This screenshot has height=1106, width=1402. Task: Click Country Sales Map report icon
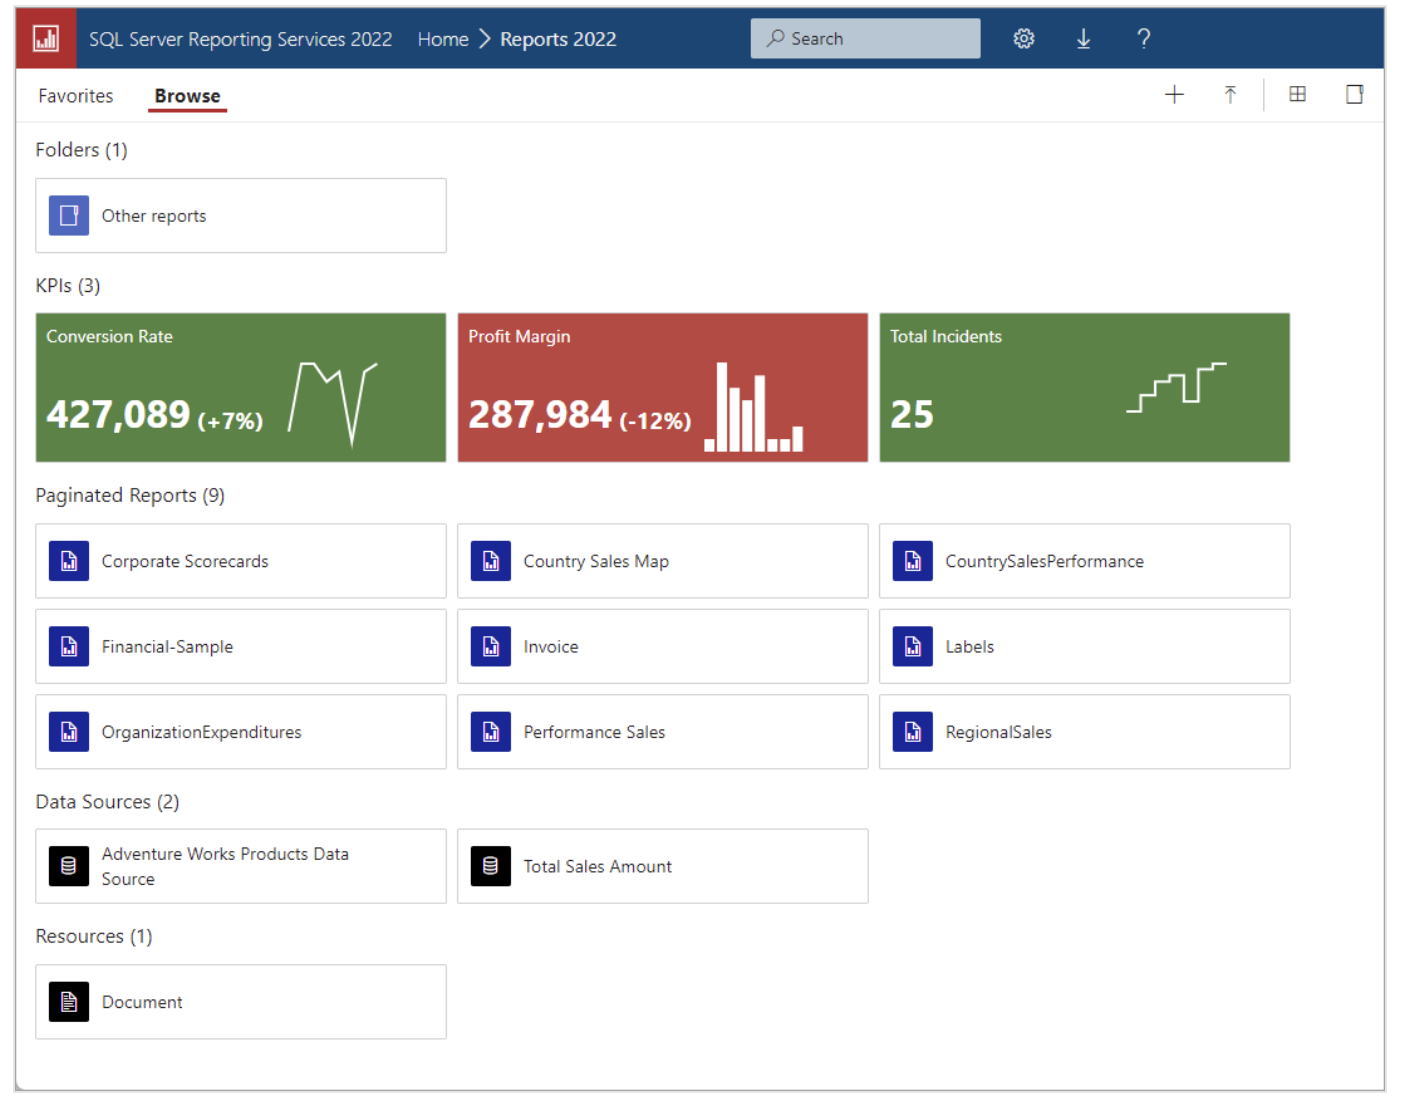tap(491, 561)
